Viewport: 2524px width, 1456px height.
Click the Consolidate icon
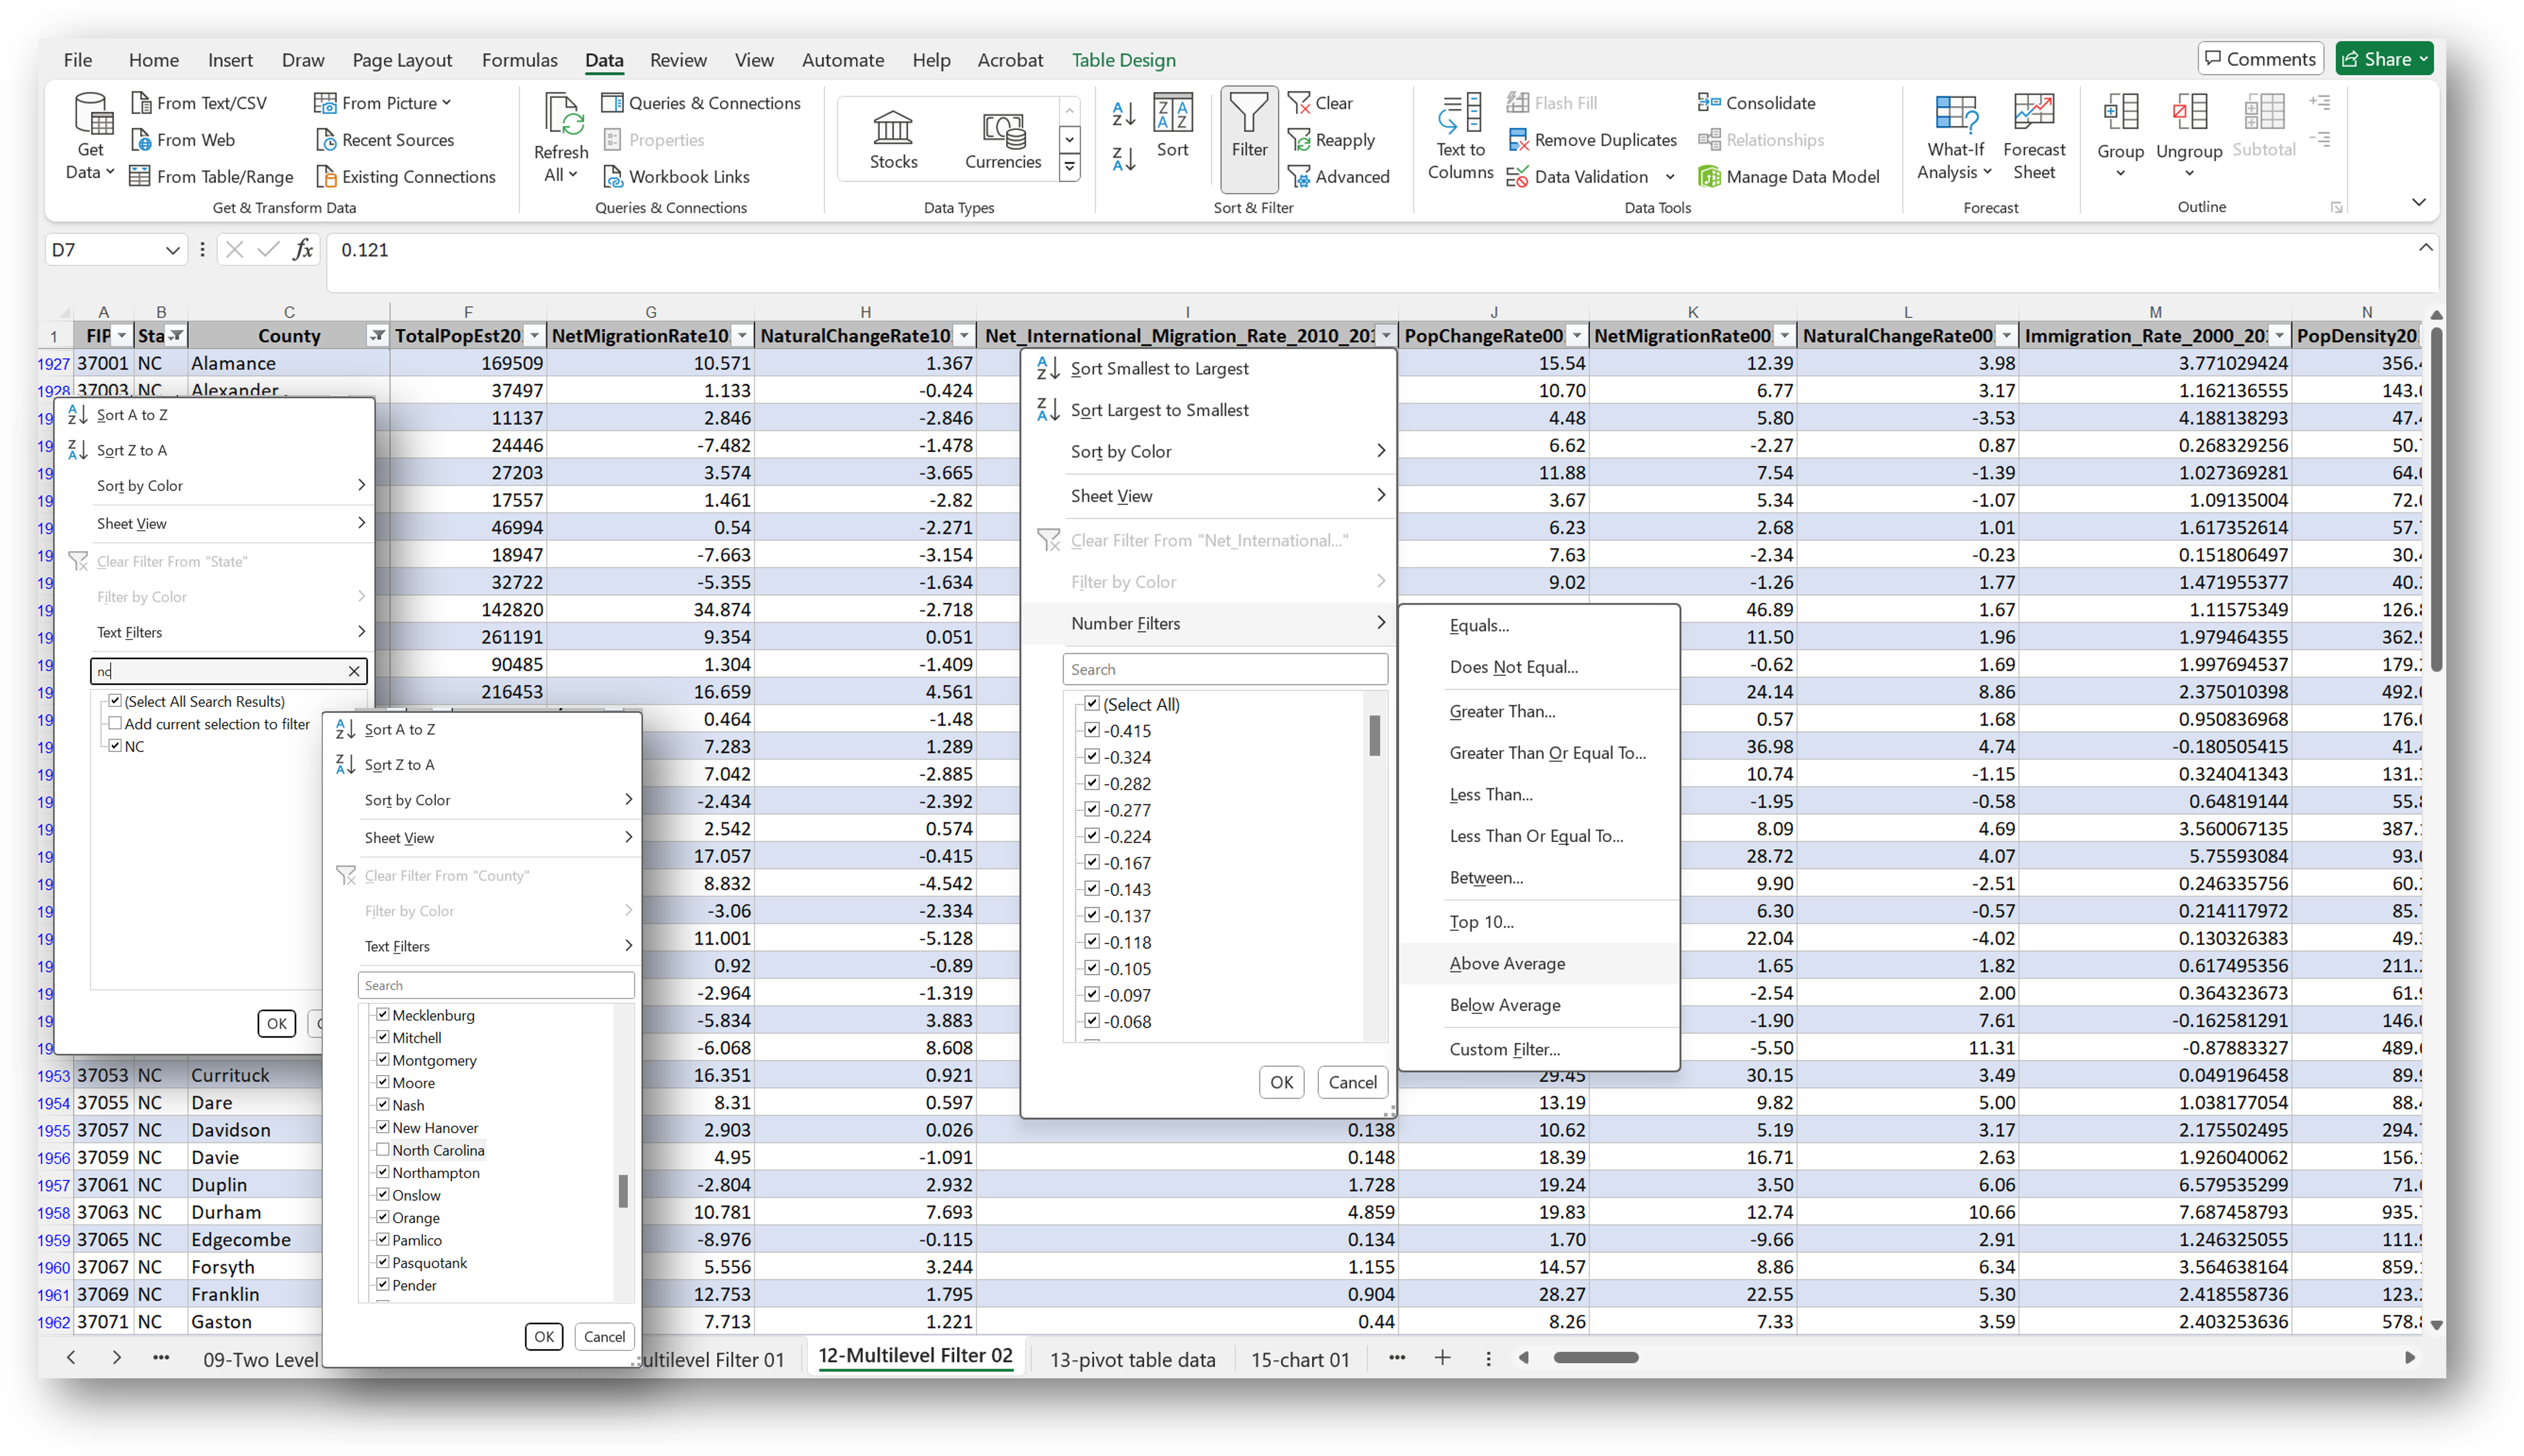[1711, 102]
